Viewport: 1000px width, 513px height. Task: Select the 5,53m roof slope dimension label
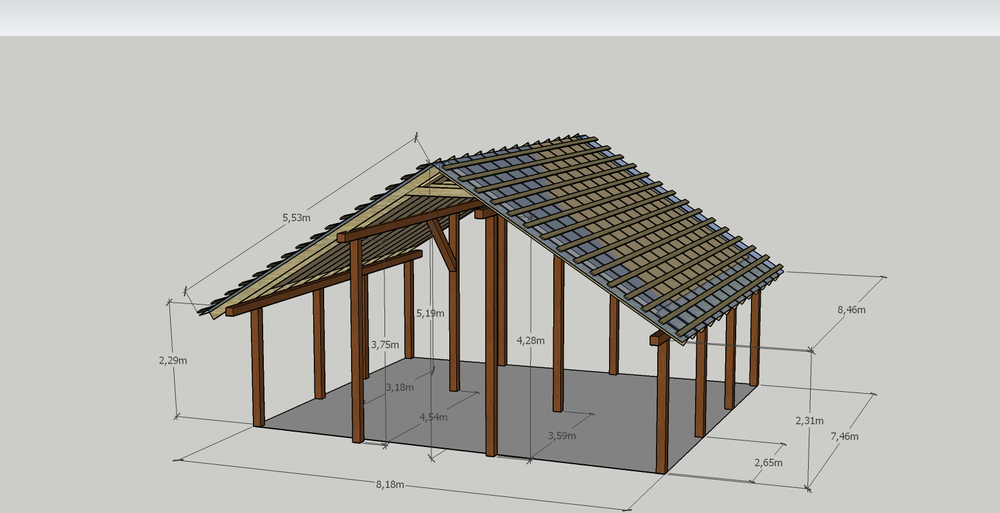[x=296, y=217]
